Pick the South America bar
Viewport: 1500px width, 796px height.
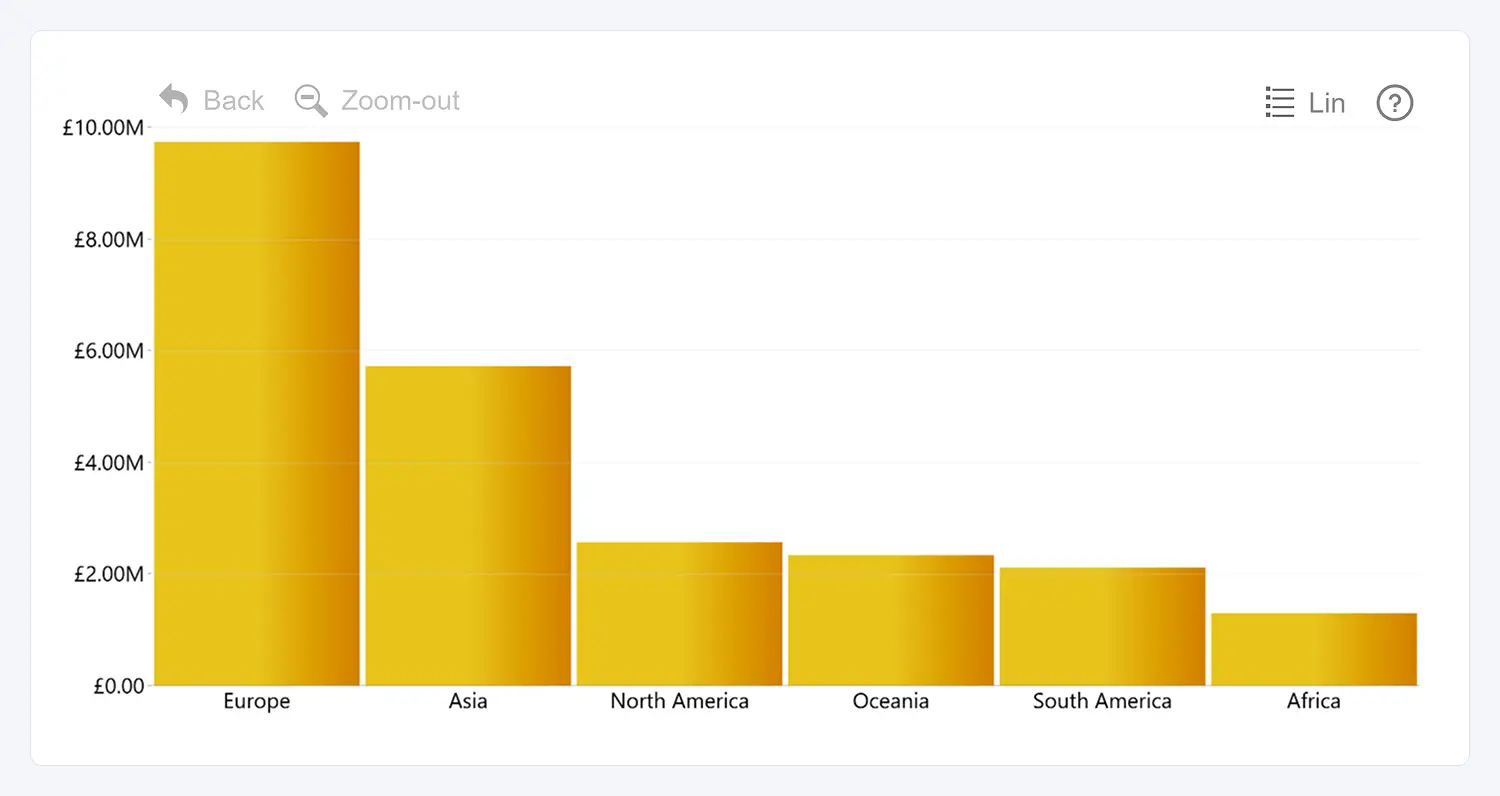1102,626
